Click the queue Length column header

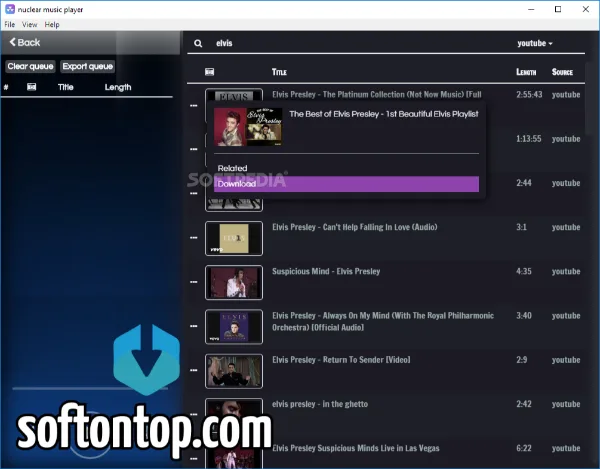click(x=118, y=87)
